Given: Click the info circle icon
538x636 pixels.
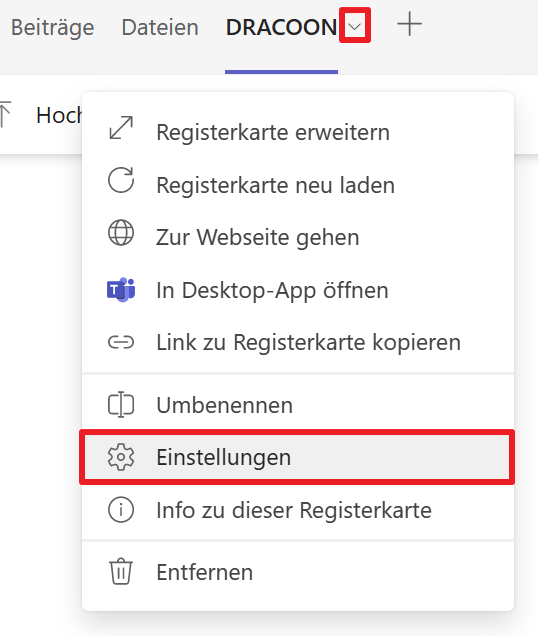Looking at the screenshot, I should click(121, 510).
